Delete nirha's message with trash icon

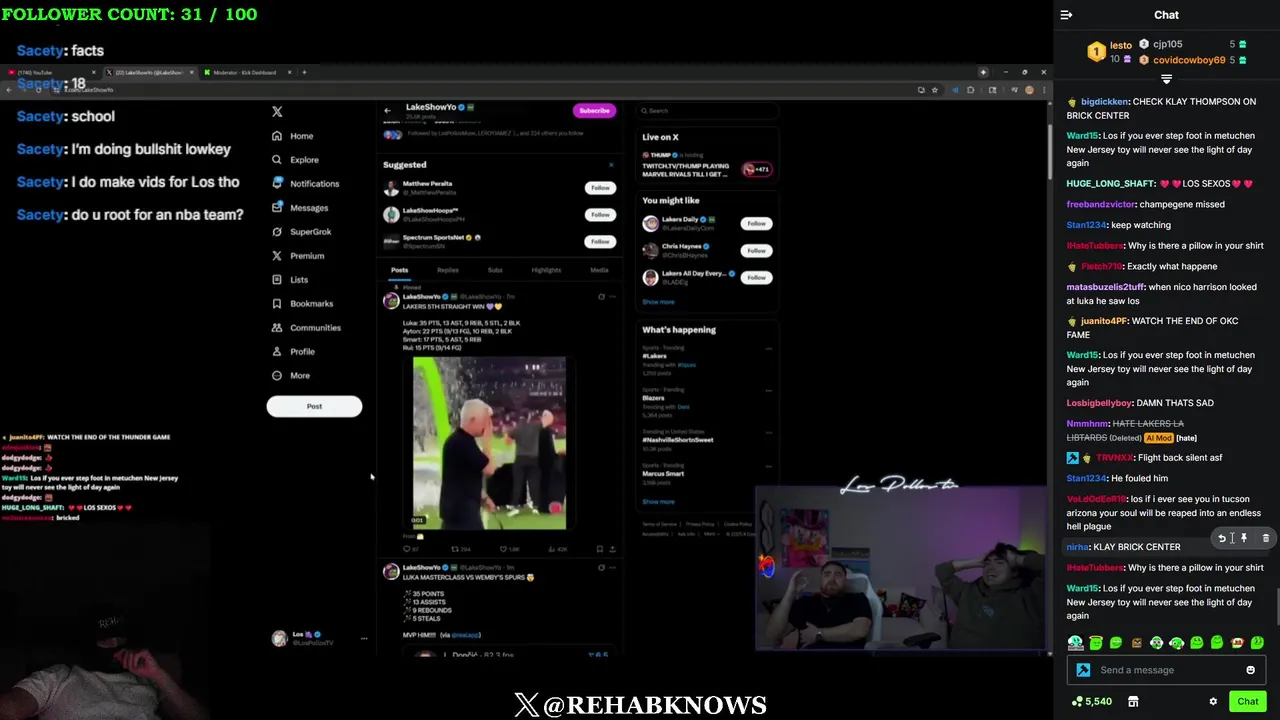tap(1265, 538)
